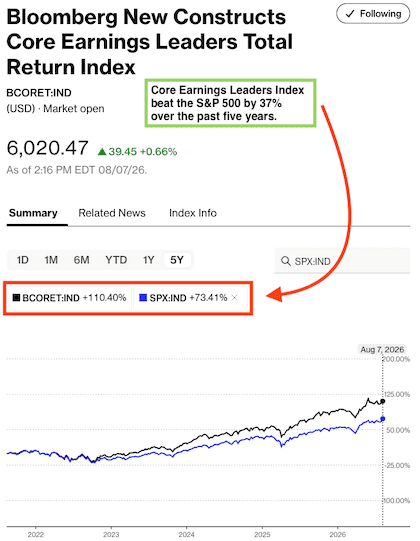Switch to the Related News tab
This screenshot has height=541, width=420.
coord(112,213)
